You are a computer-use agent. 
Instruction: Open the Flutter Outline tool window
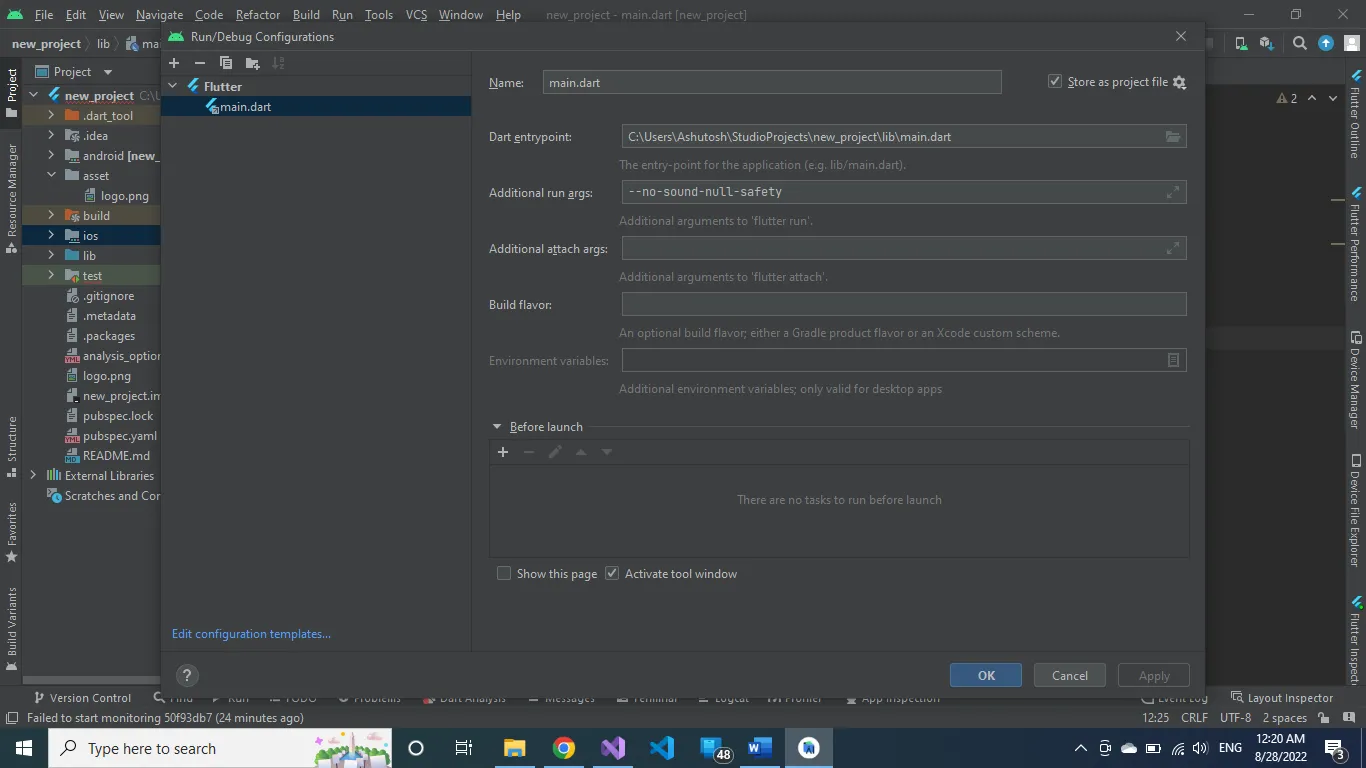pyautogui.click(x=1356, y=114)
